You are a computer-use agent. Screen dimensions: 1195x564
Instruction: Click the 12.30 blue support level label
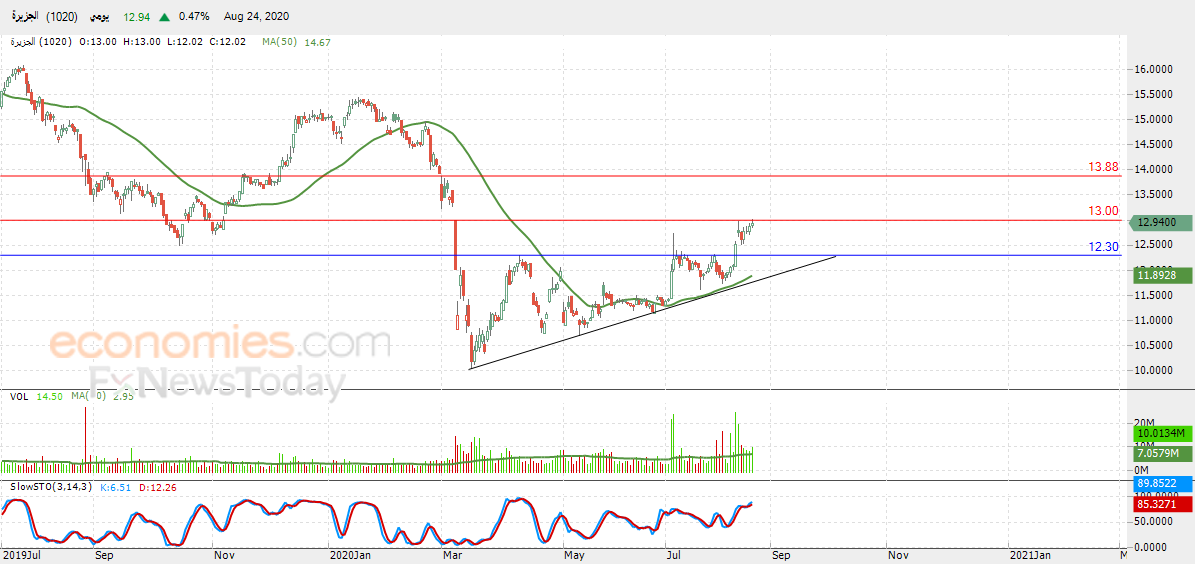(1104, 246)
